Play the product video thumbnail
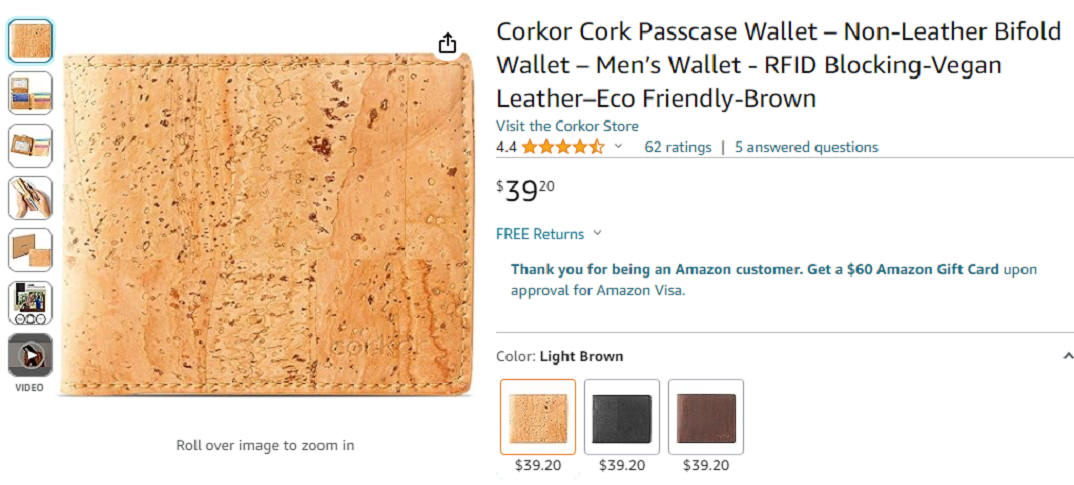 pos(30,355)
